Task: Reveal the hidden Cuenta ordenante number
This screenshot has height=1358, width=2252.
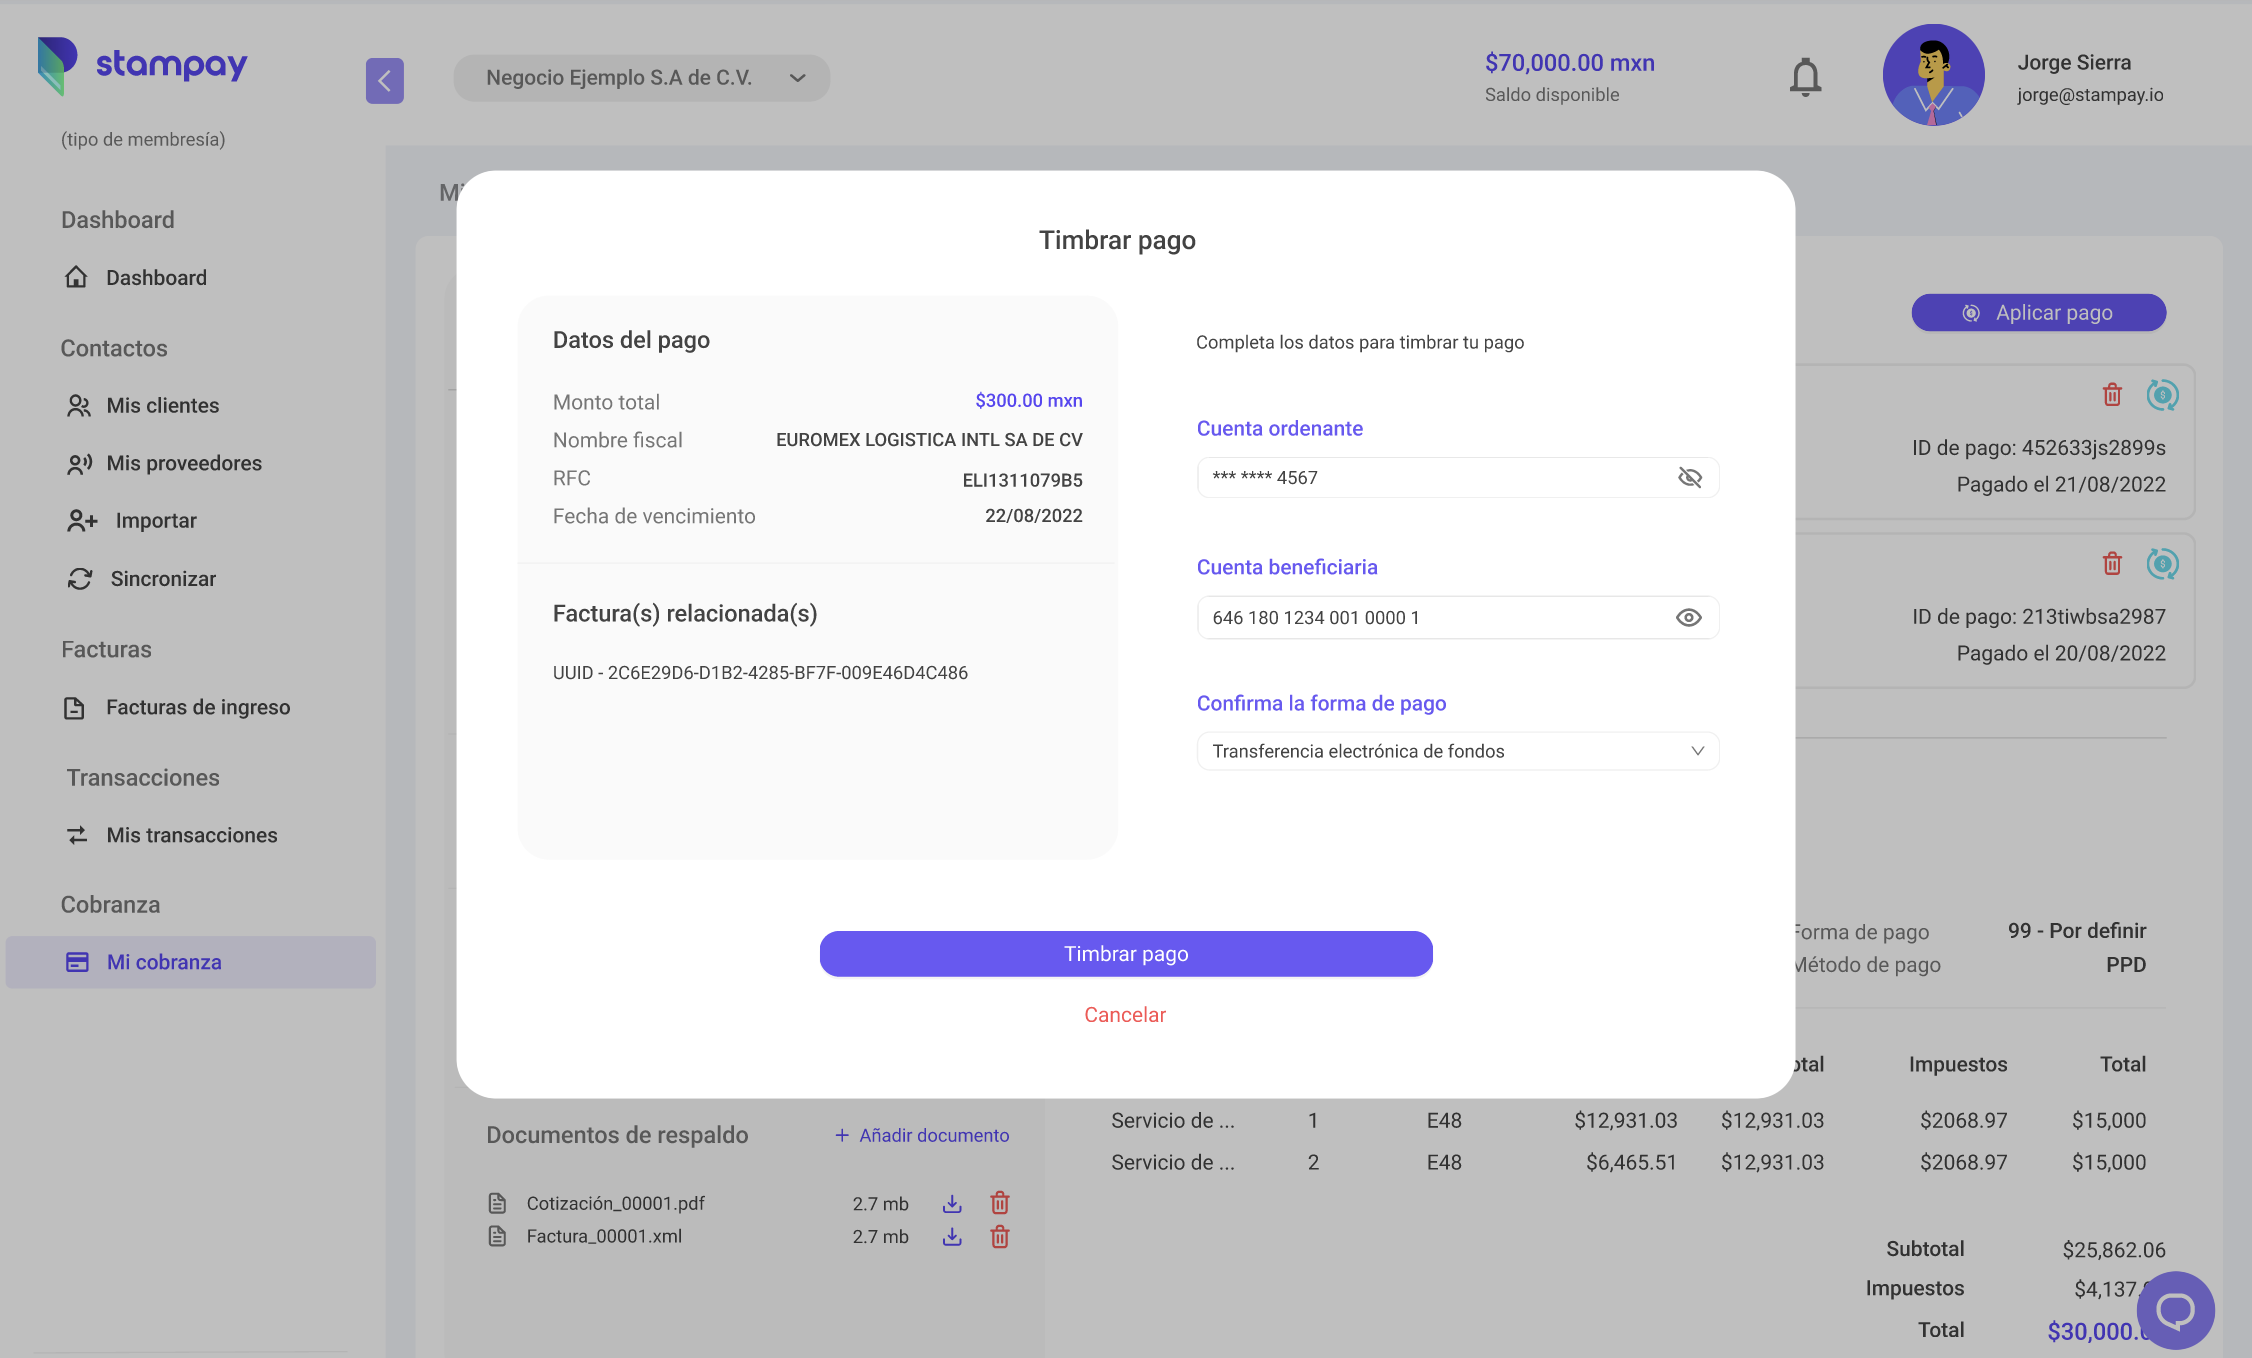Action: pyautogui.click(x=1691, y=477)
